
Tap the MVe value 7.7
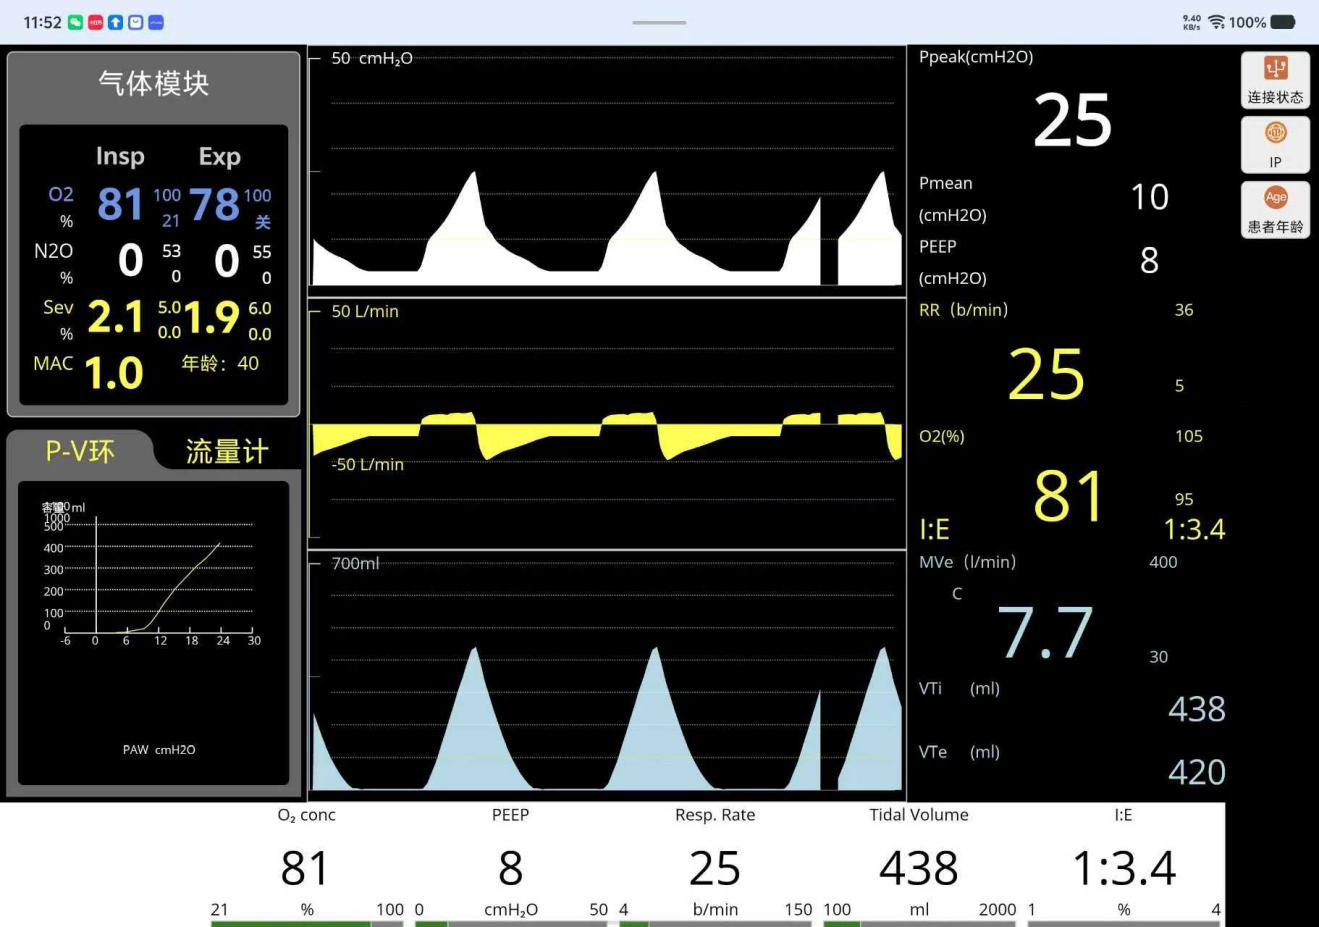(1045, 633)
